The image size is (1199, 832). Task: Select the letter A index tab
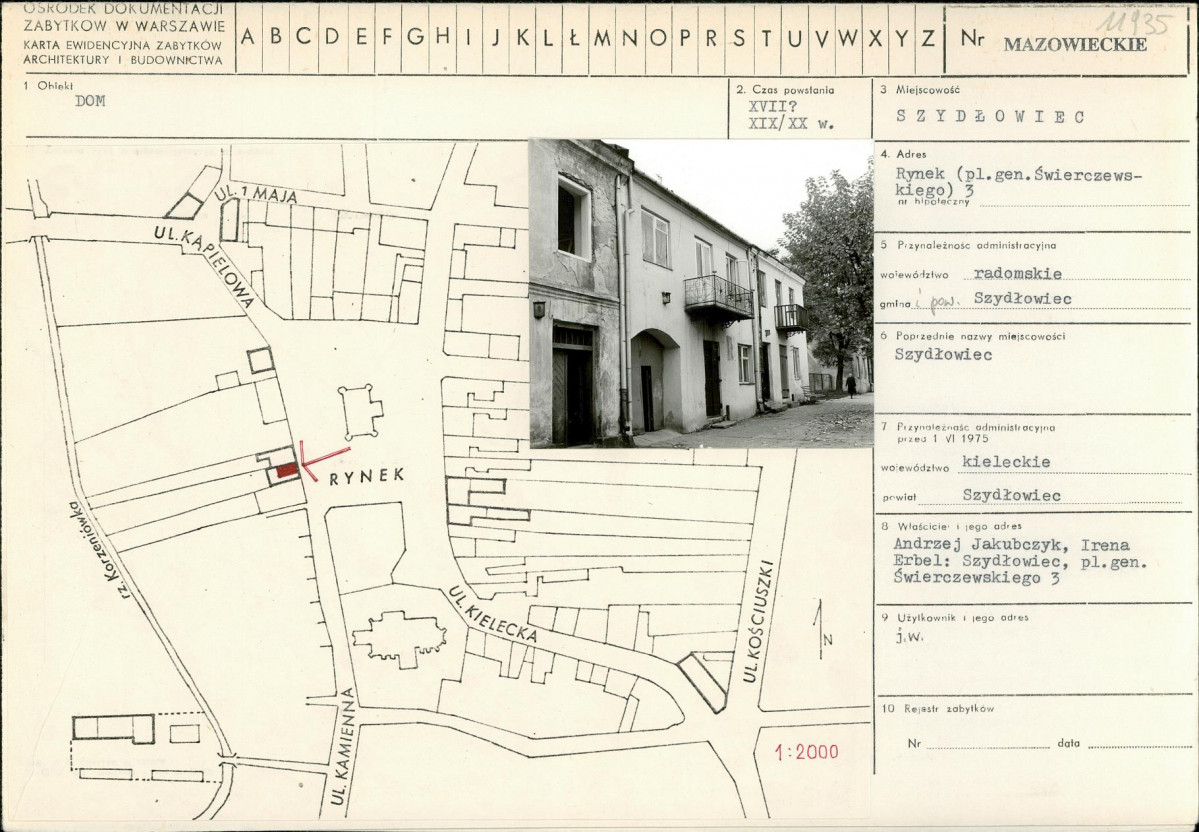[248, 38]
